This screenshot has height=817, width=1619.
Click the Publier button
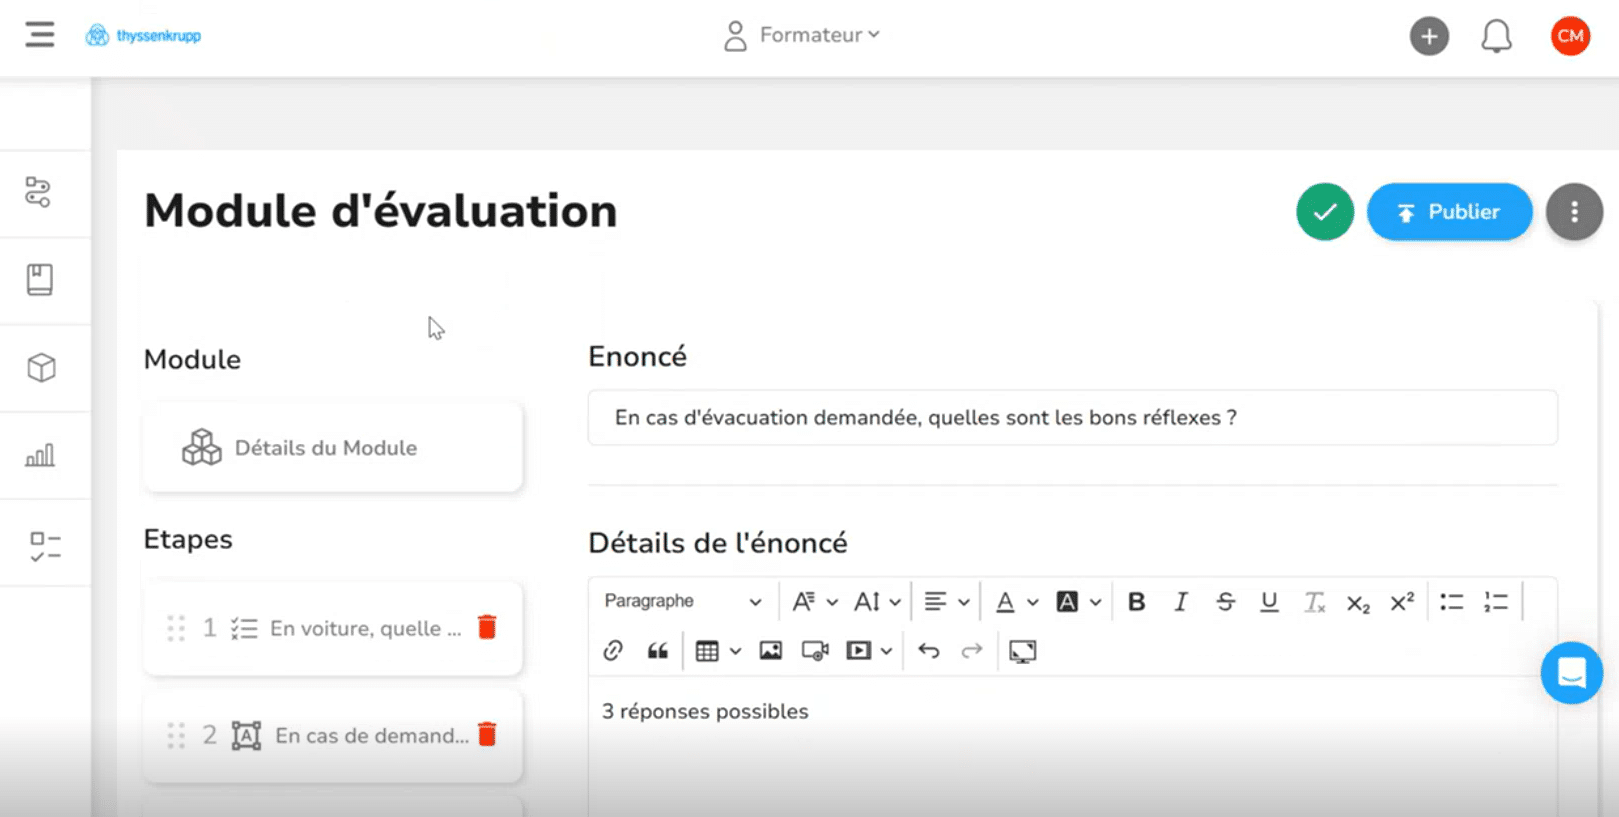pos(1449,212)
